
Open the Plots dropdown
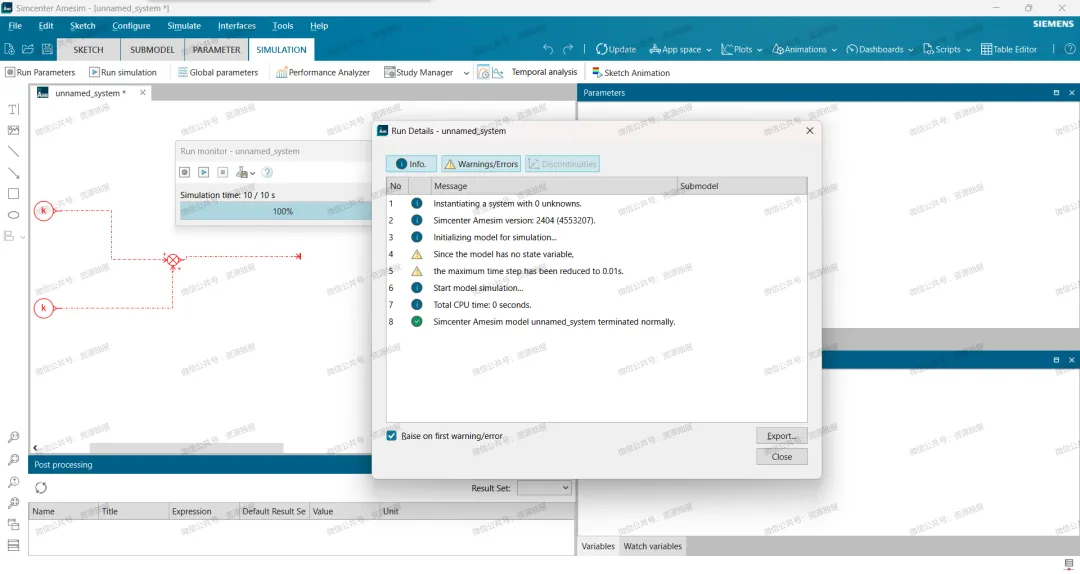pyautogui.click(x=742, y=50)
